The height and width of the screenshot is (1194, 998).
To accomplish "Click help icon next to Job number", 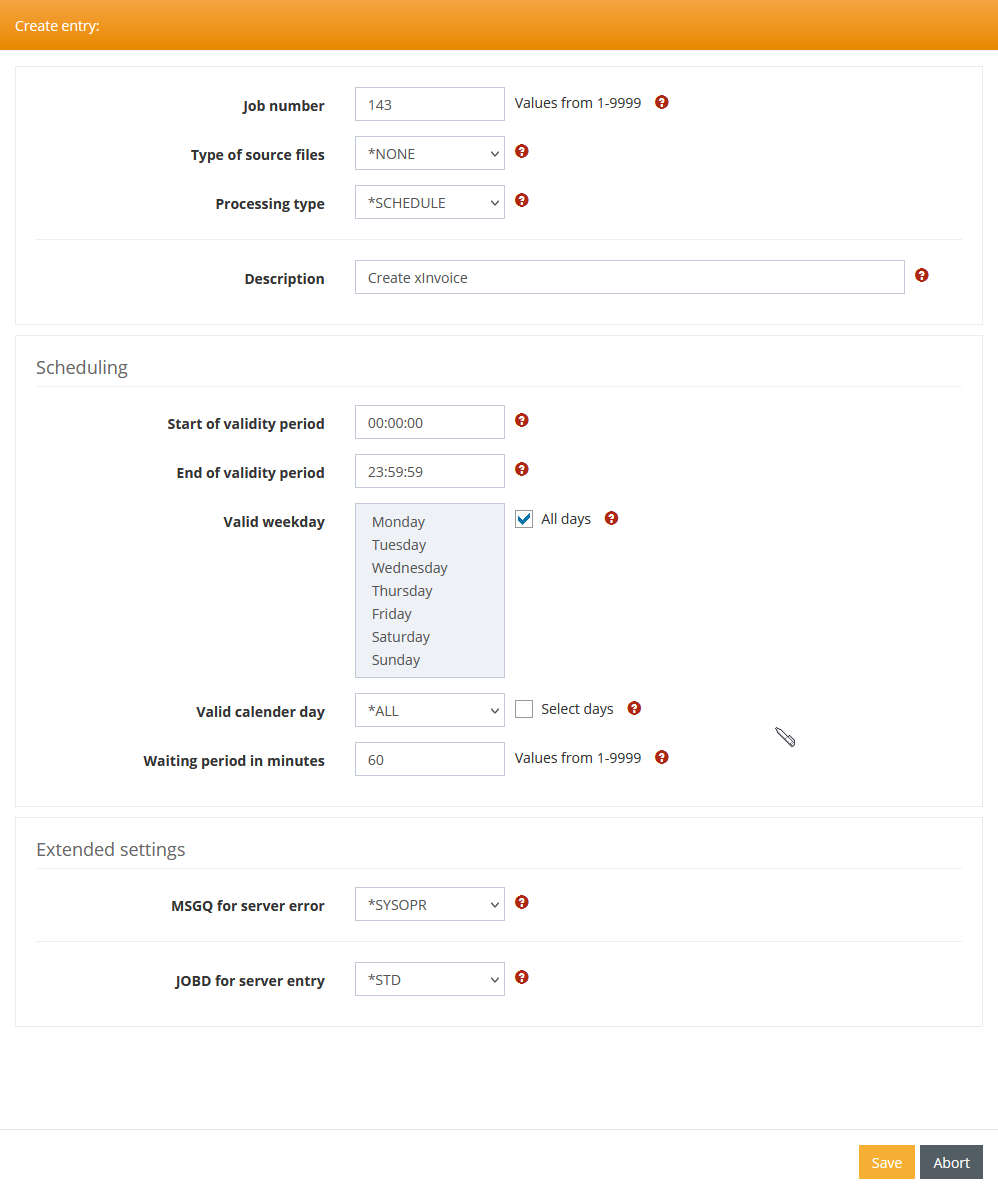I will pos(662,102).
